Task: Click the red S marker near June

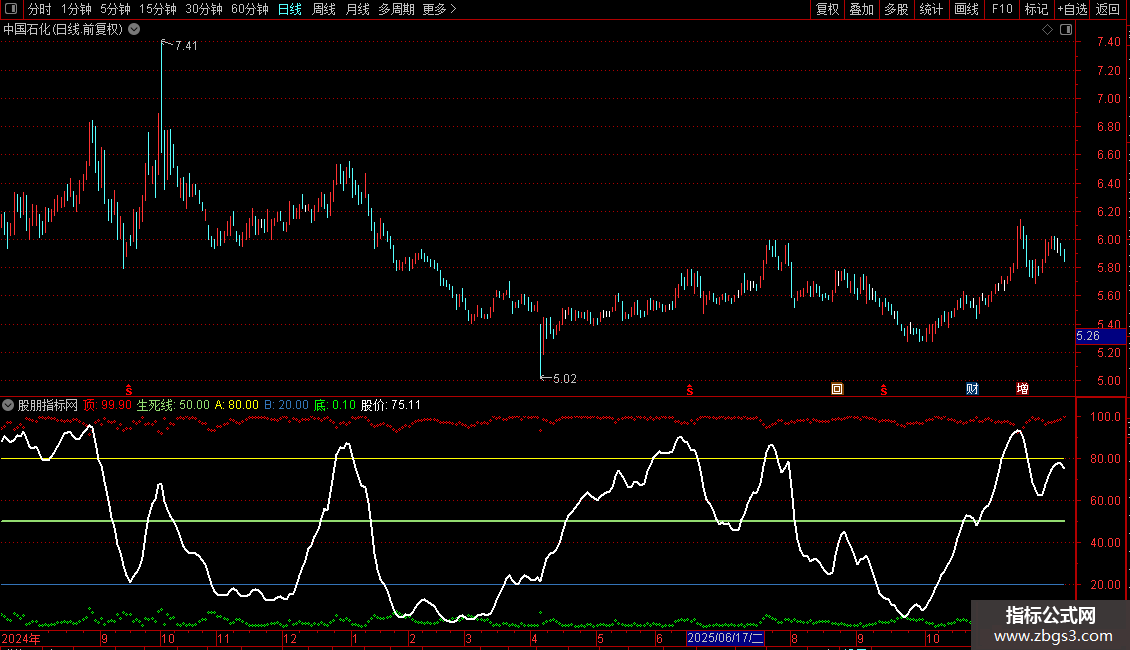Action: [690, 390]
